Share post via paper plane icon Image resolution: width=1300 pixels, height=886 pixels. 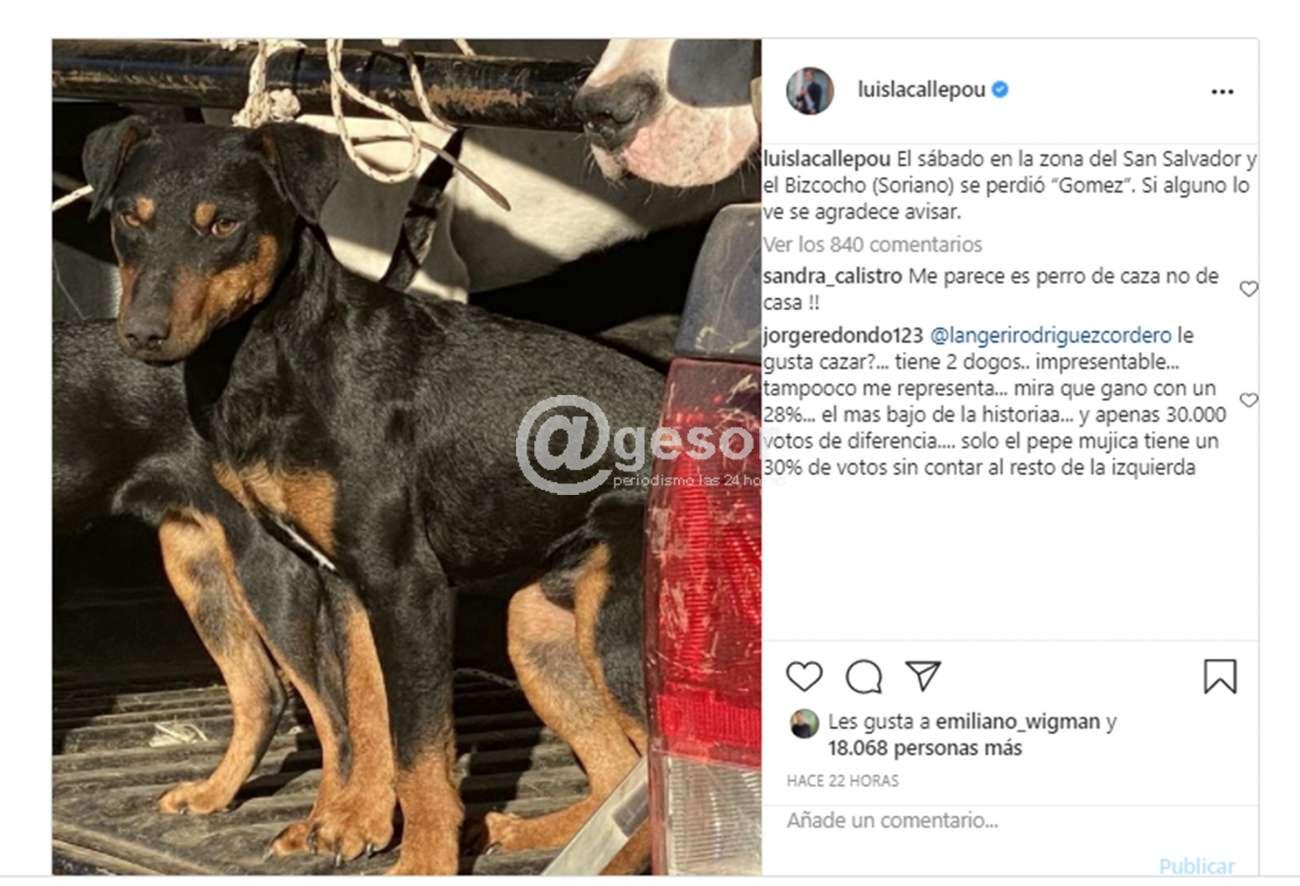pyautogui.click(x=922, y=676)
